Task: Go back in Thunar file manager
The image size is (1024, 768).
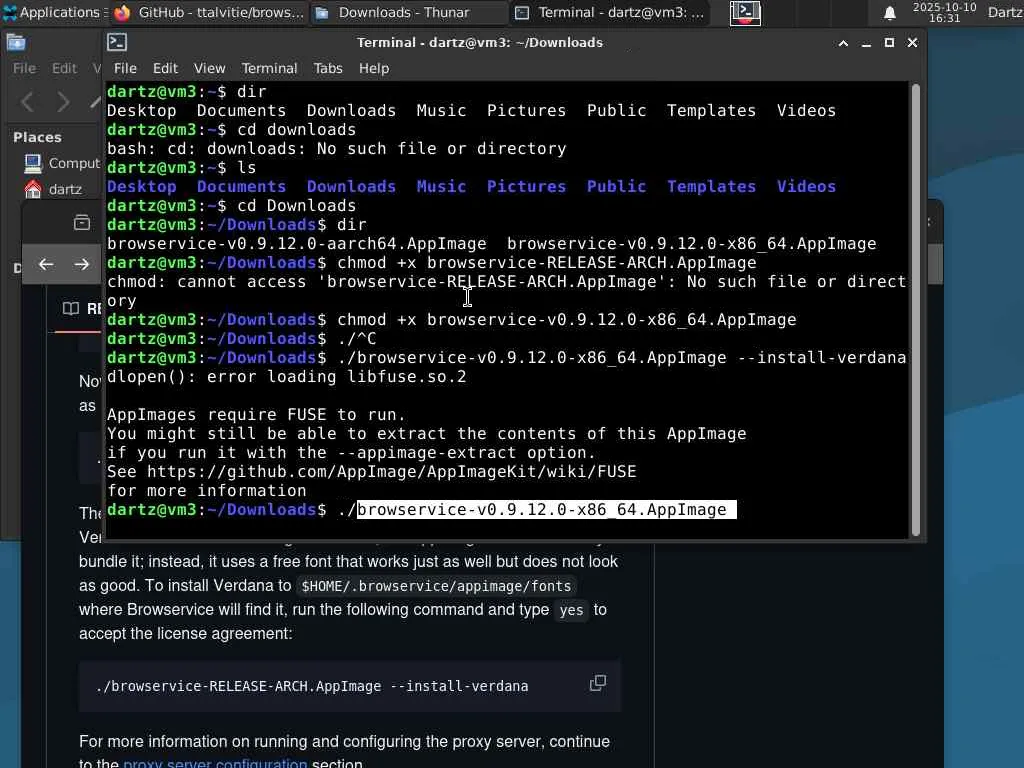Action: tap(27, 102)
